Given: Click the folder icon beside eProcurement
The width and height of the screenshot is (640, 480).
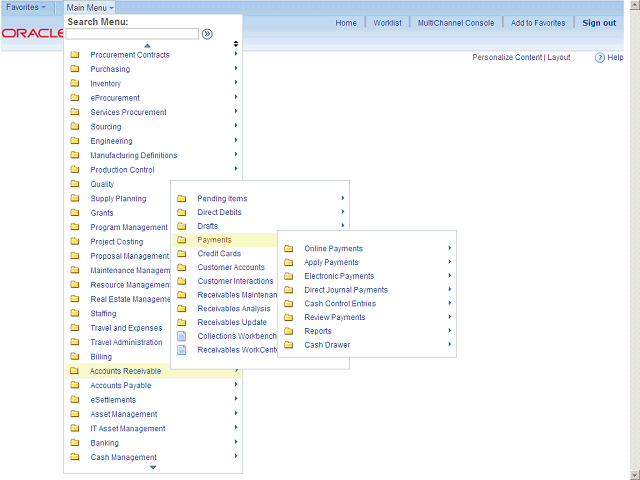Looking at the screenshot, I should (x=75, y=98).
